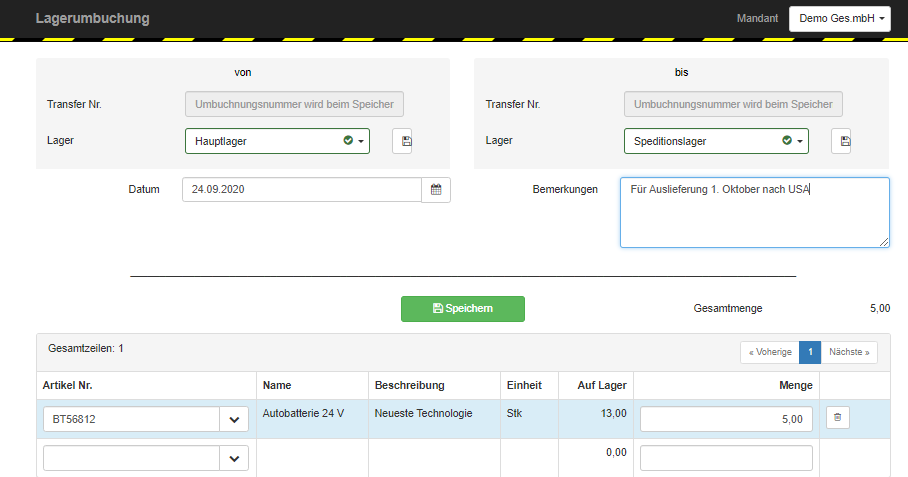Click the 13,00 stock value

[613, 413]
